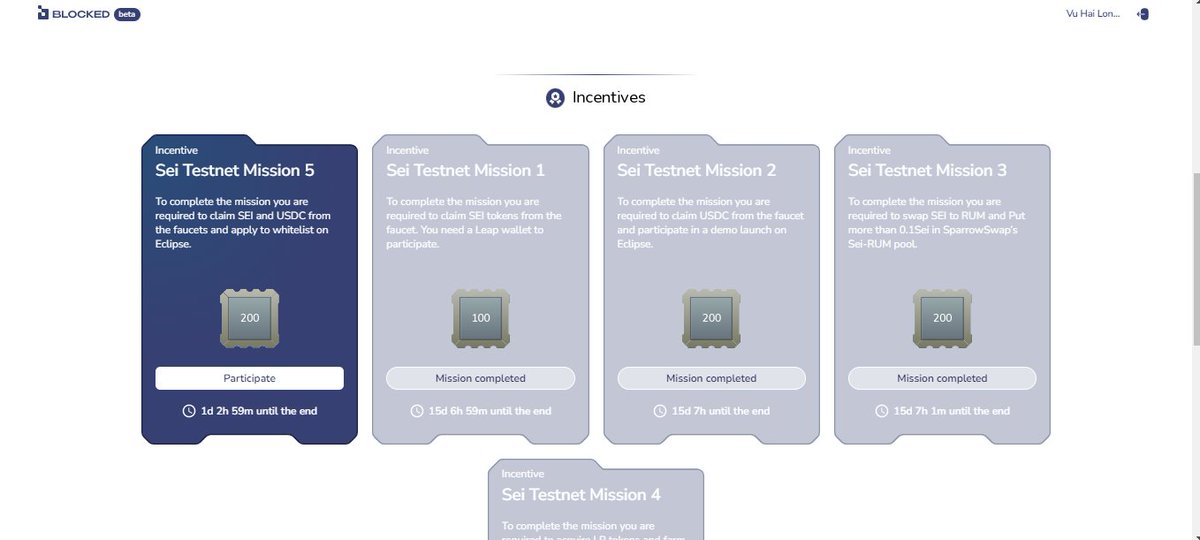Click Mission completed on Mission 1 card

(x=480, y=378)
